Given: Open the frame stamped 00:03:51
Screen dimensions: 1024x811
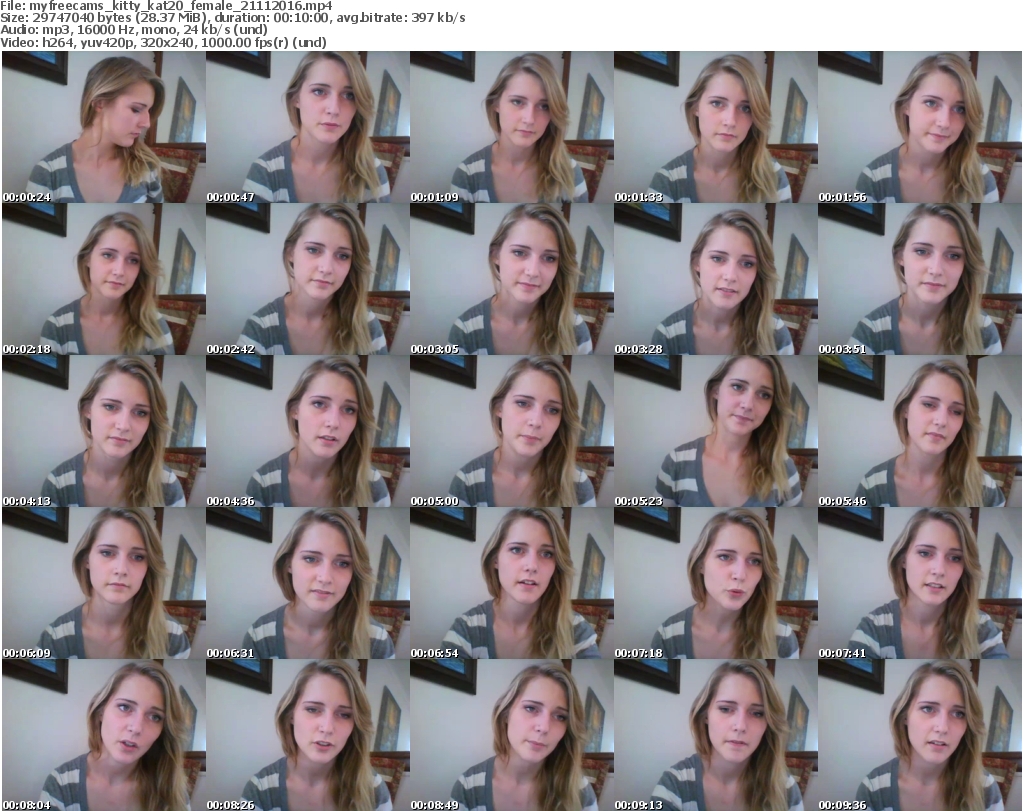Looking at the screenshot, I should coord(920,279).
